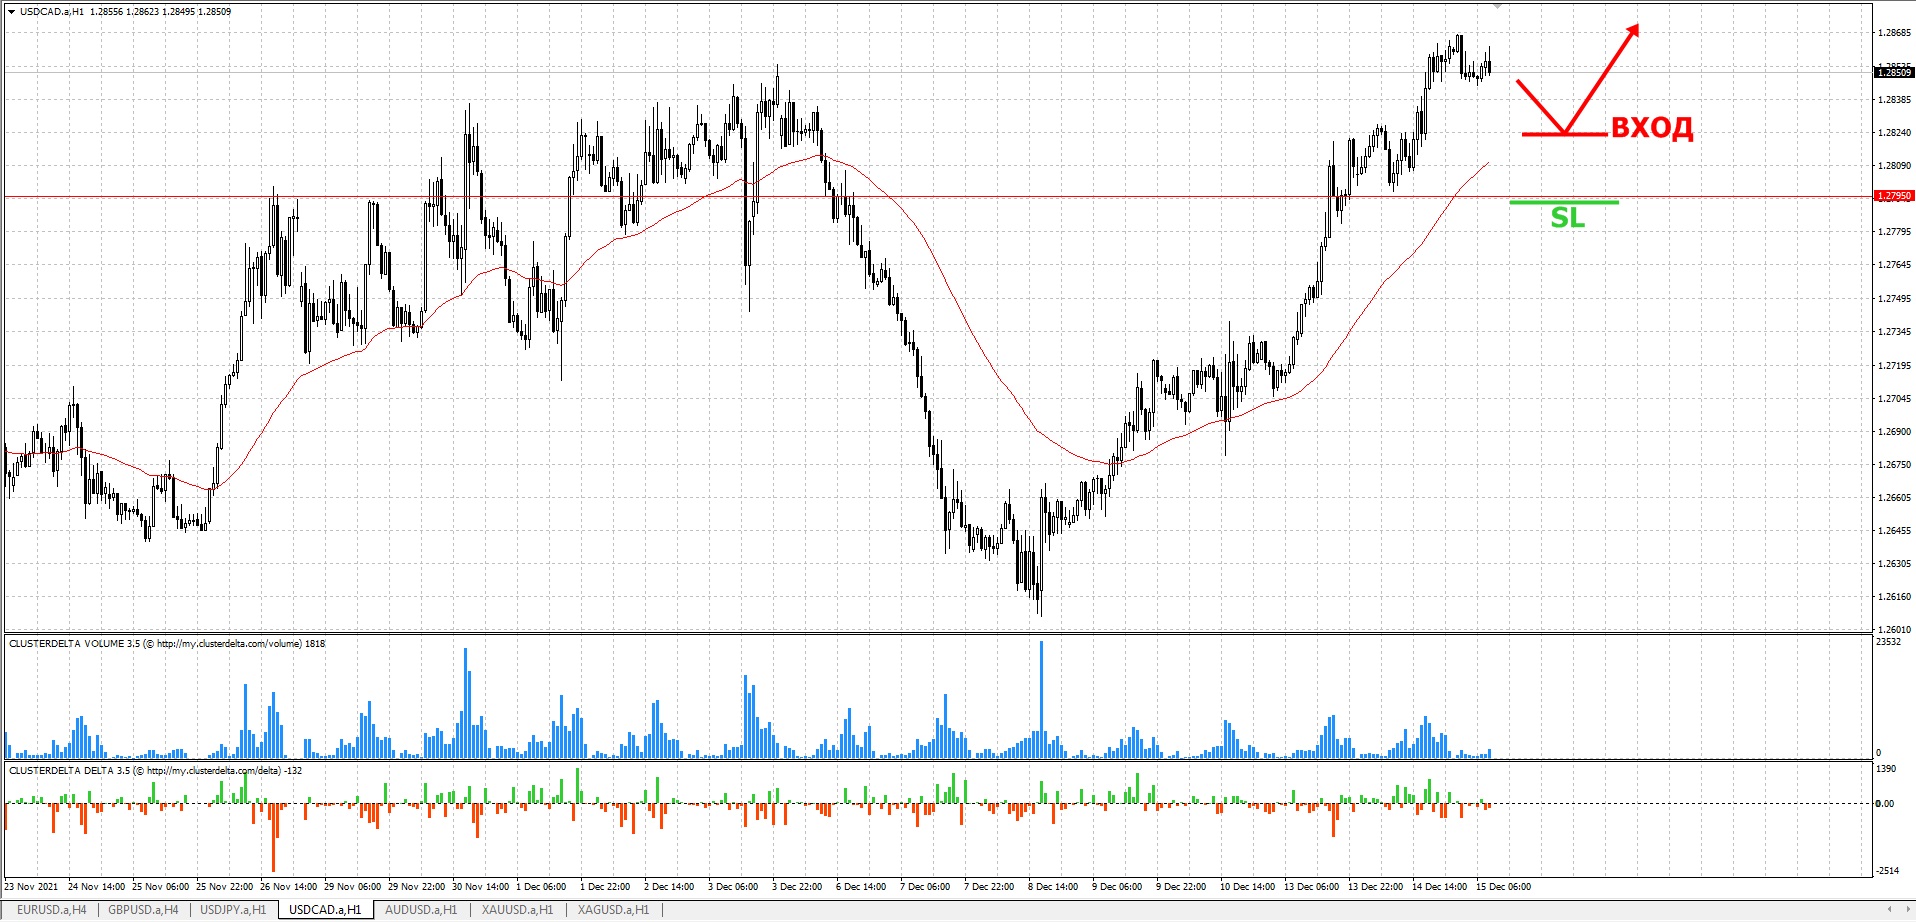Viewport: 1916px width, 922px height.
Task: Click the ClusterDelta Delta indicator label
Action: pos(156,771)
